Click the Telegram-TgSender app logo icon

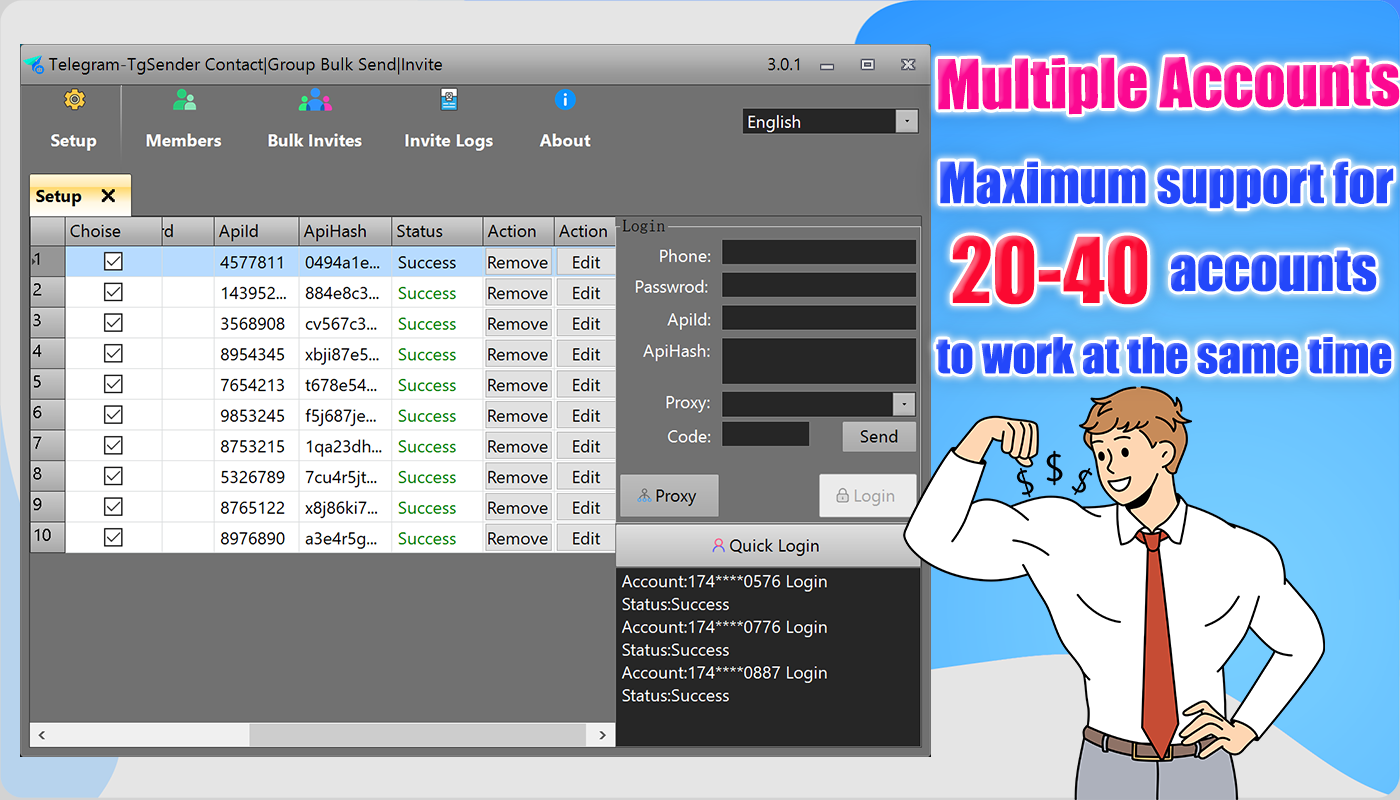pos(35,65)
